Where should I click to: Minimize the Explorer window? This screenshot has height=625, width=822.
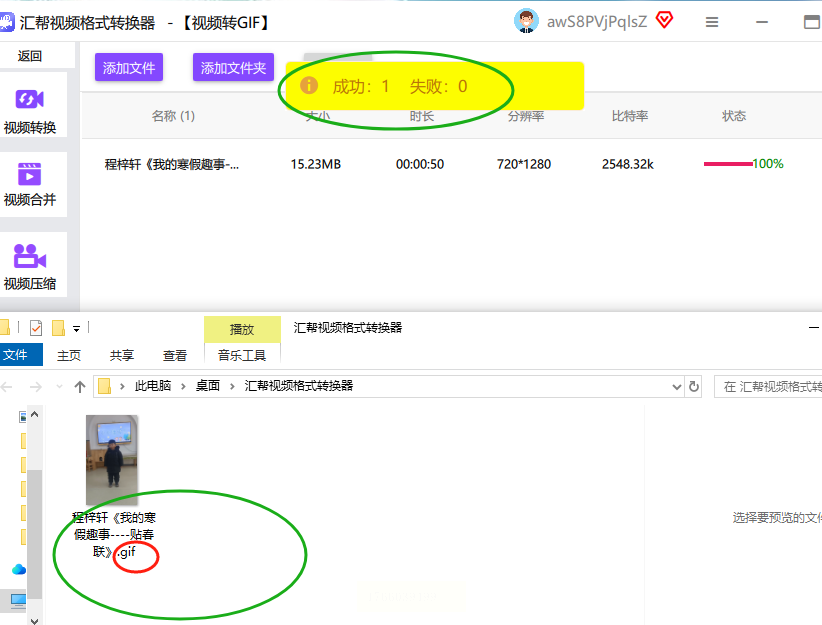814,328
